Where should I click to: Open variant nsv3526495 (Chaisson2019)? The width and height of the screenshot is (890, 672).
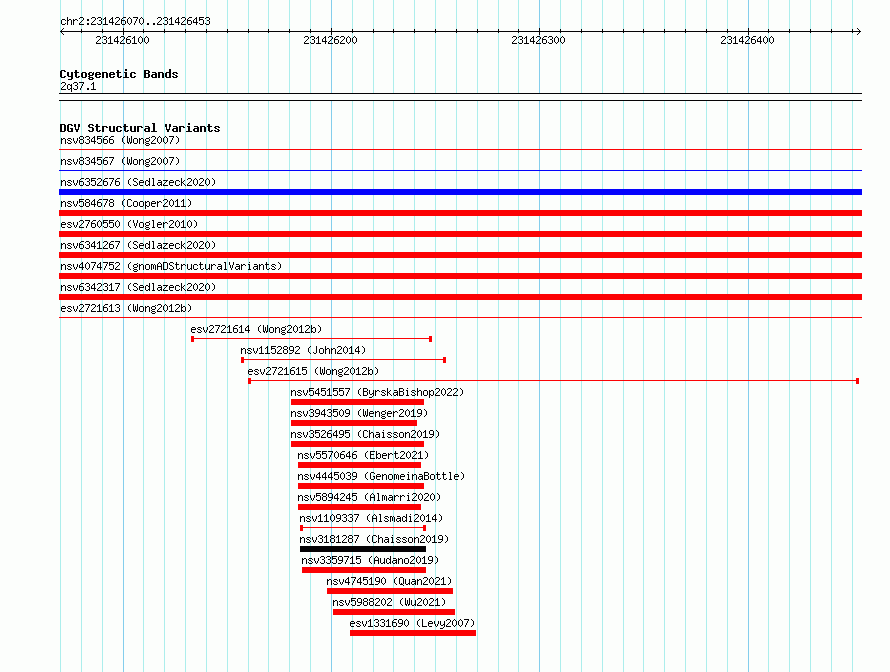point(365,434)
